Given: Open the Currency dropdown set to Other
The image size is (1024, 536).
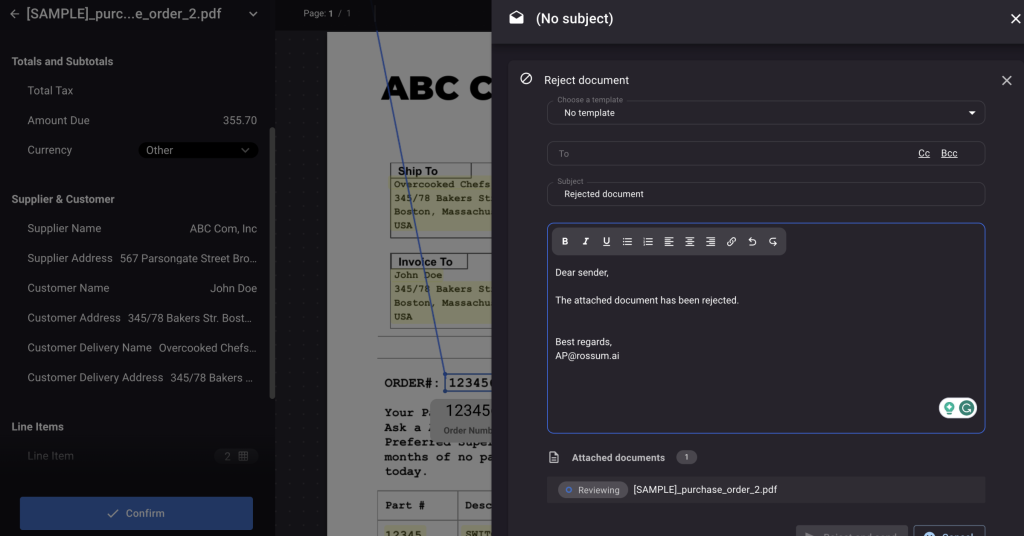Looking at the screenshot, I should [x=198, y=150].
